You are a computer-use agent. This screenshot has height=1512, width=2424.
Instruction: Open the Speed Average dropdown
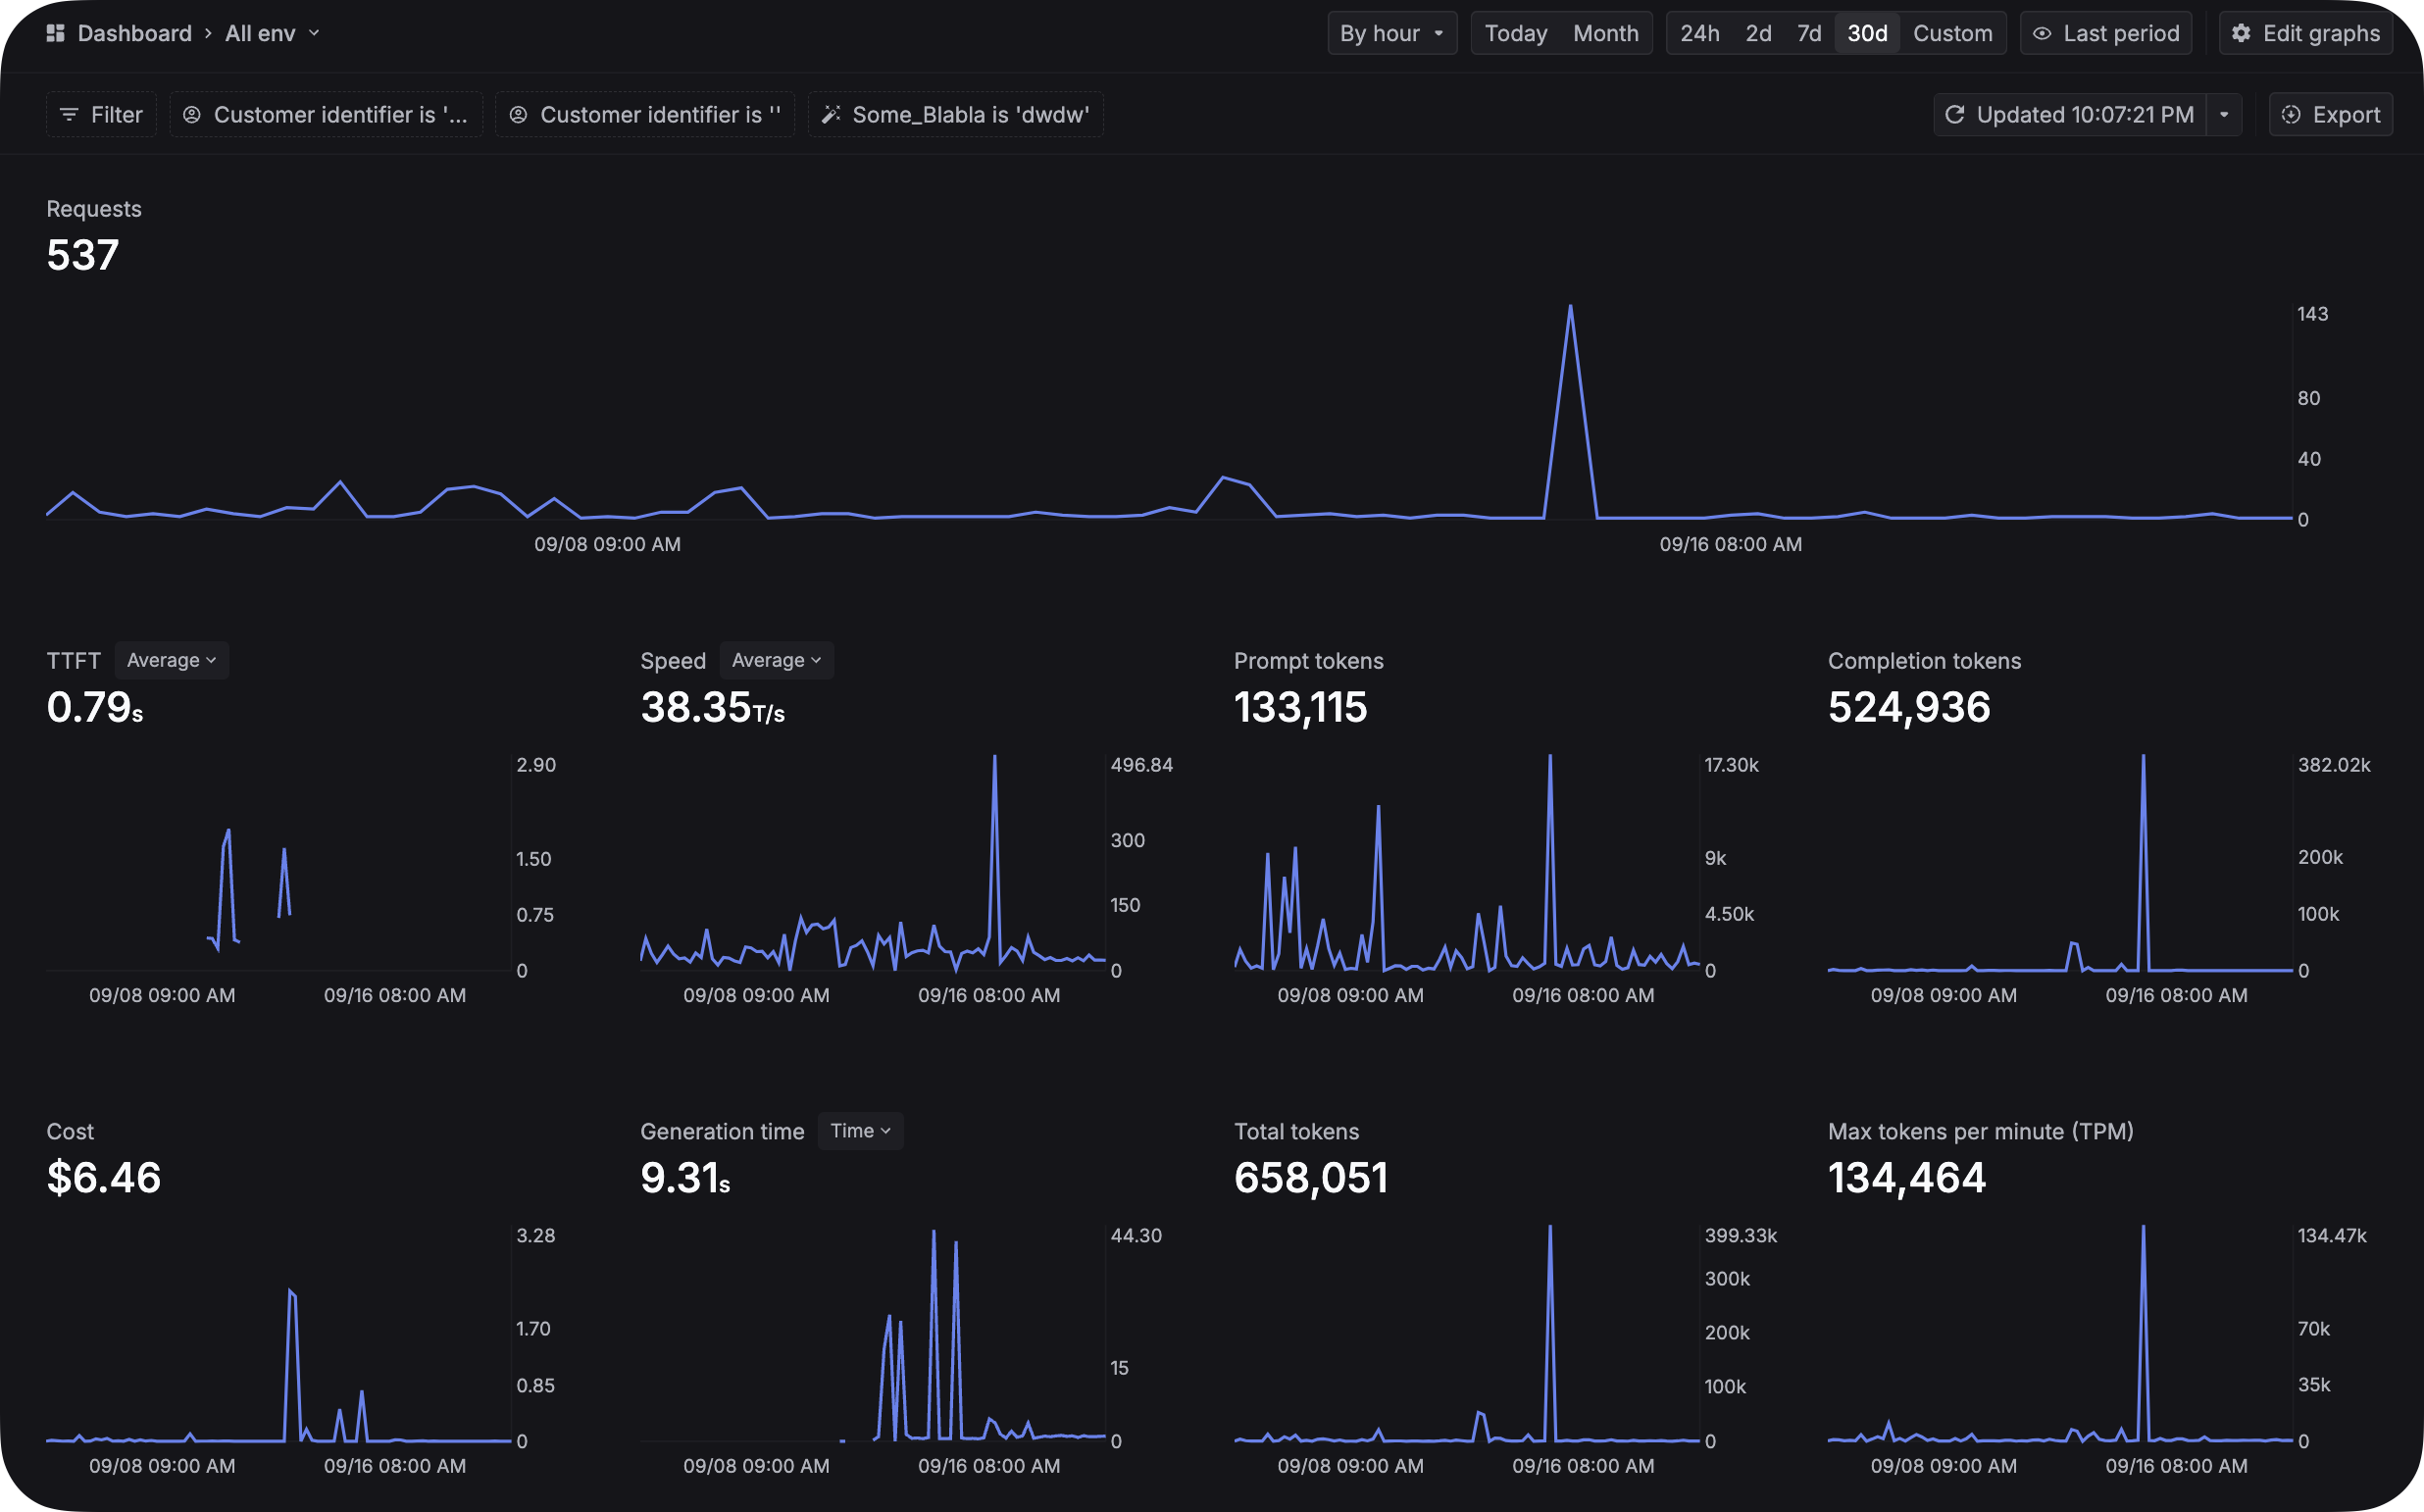777,660
